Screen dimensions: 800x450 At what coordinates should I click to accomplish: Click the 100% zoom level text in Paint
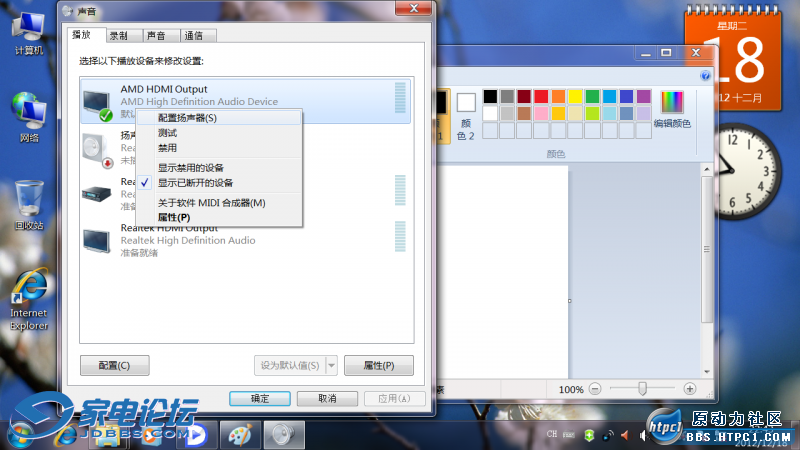(x=571, y=389)
